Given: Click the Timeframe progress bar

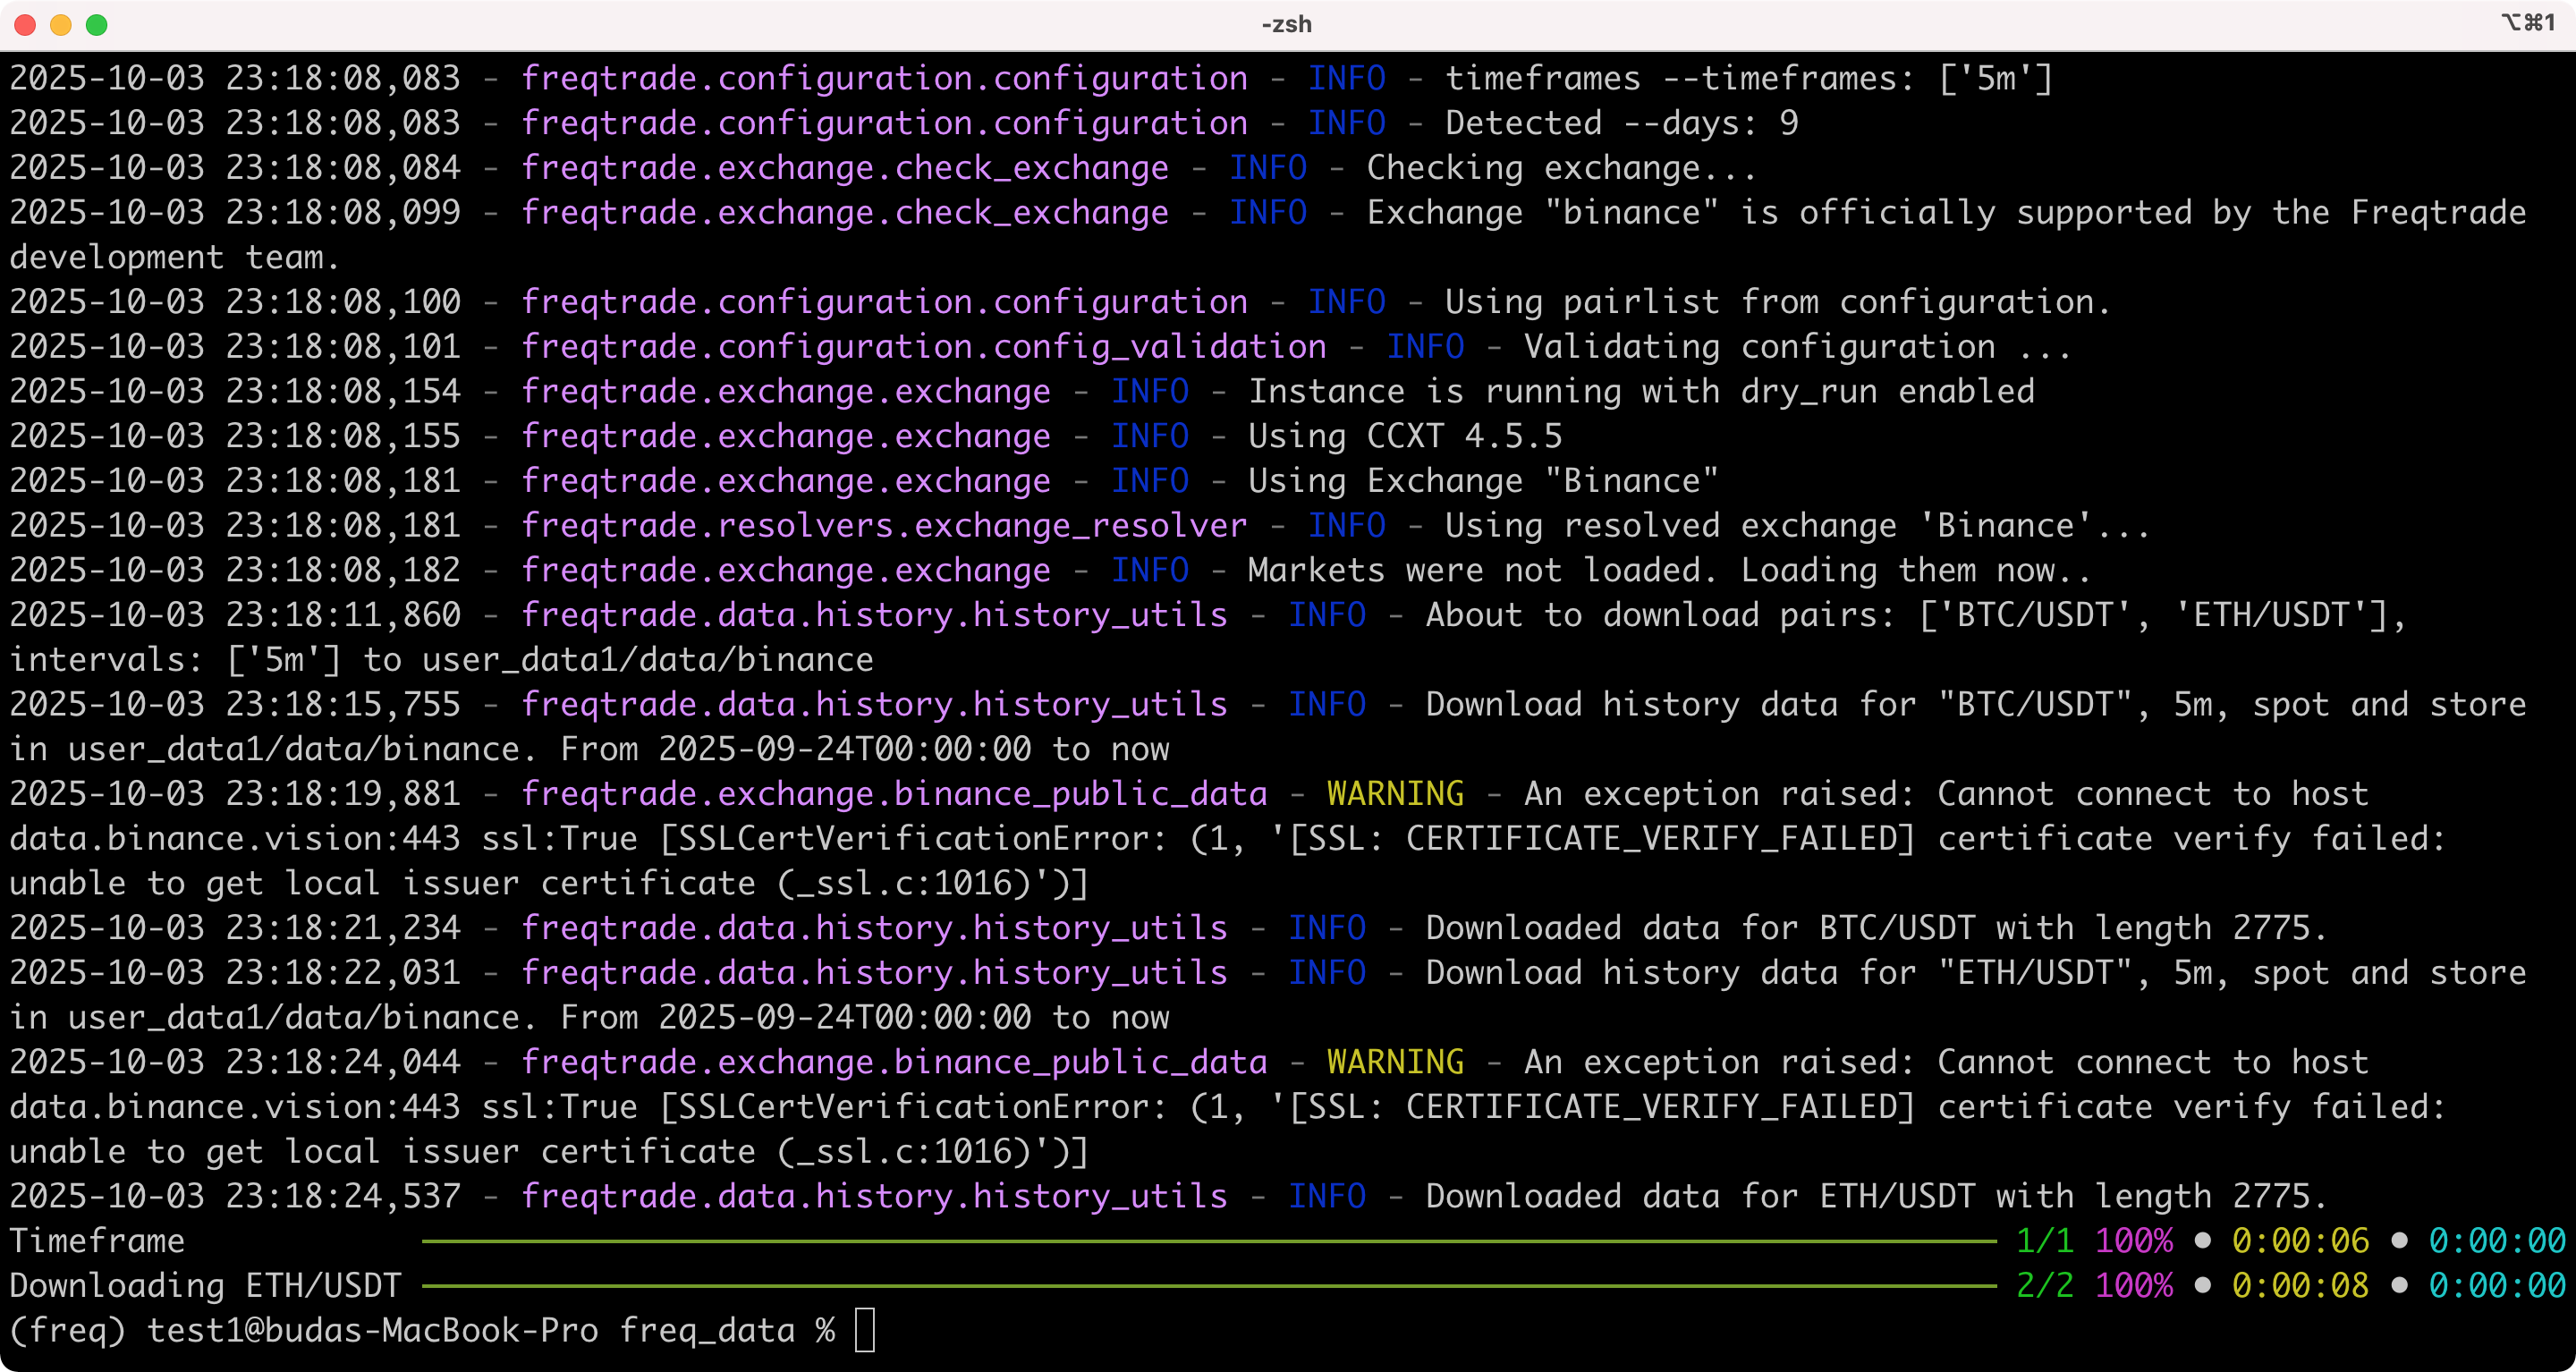Looking at the screenshot, I should [1208, 1241].
